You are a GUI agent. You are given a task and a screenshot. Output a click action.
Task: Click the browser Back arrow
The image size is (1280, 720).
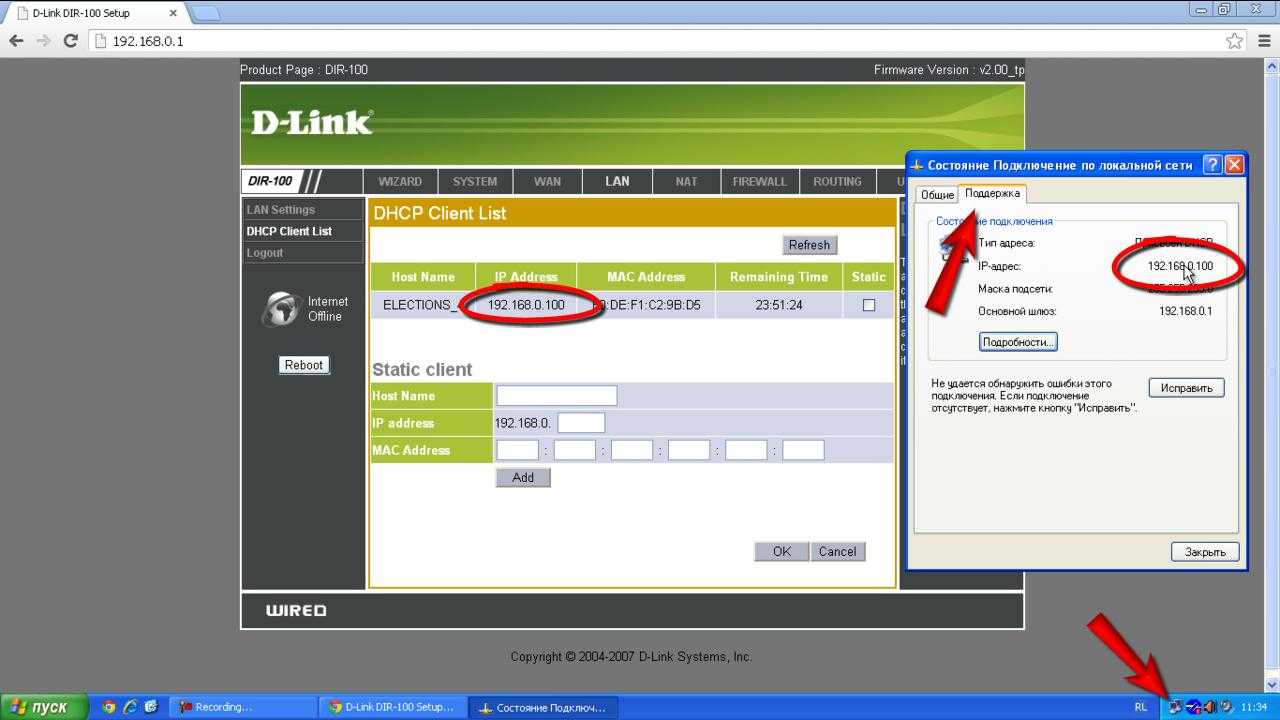[16, 41]
